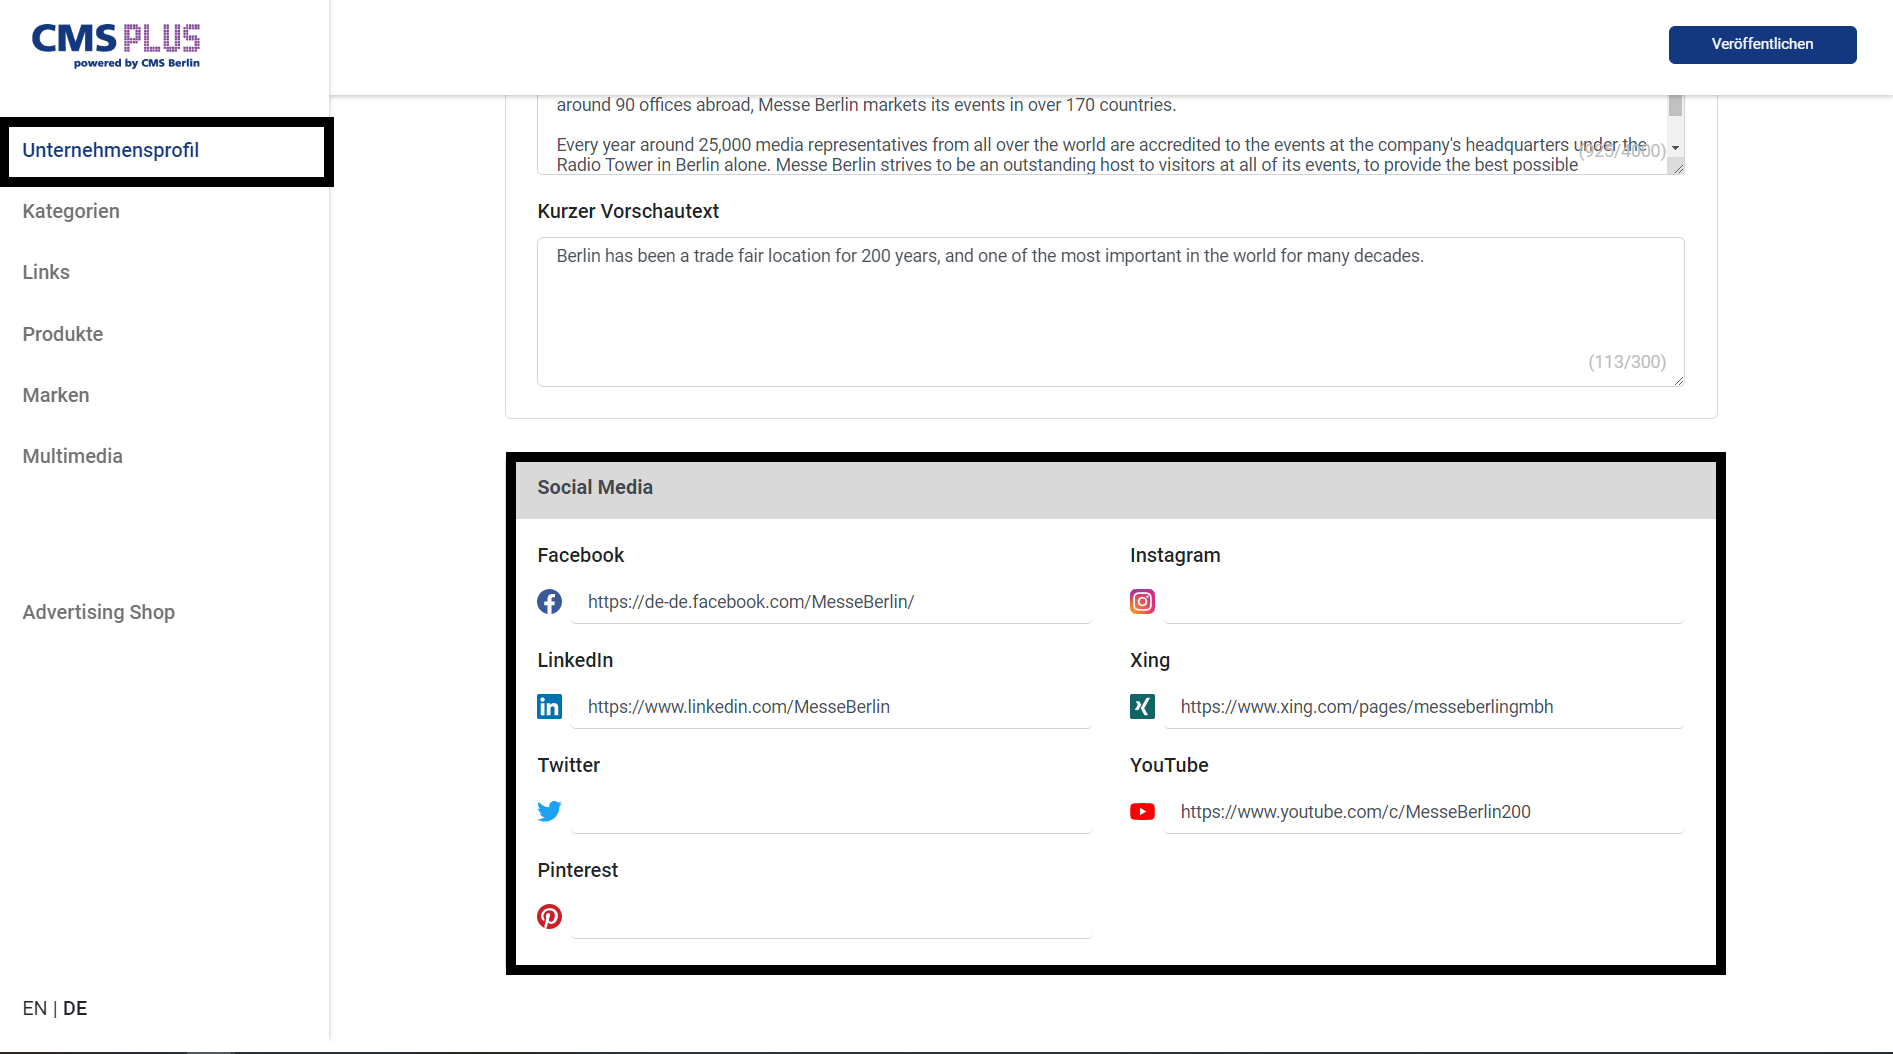Click into the Xing URL field
This screenshot has height=1054, width=1893.
coord(1424,707)
